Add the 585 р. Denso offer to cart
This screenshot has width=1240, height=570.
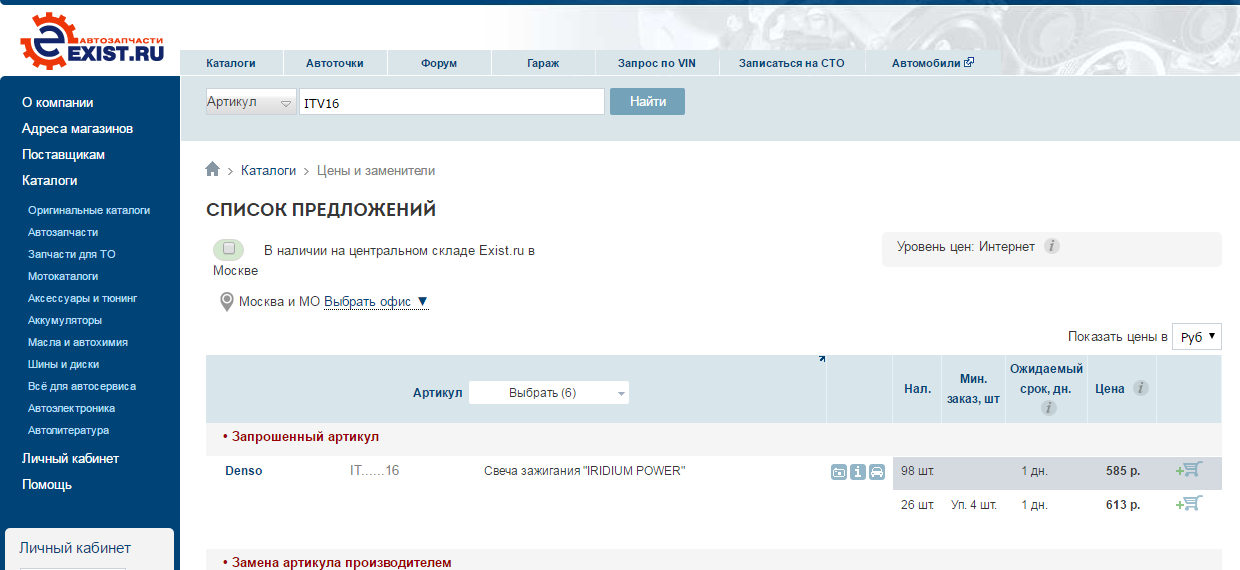click(1189, 470)
